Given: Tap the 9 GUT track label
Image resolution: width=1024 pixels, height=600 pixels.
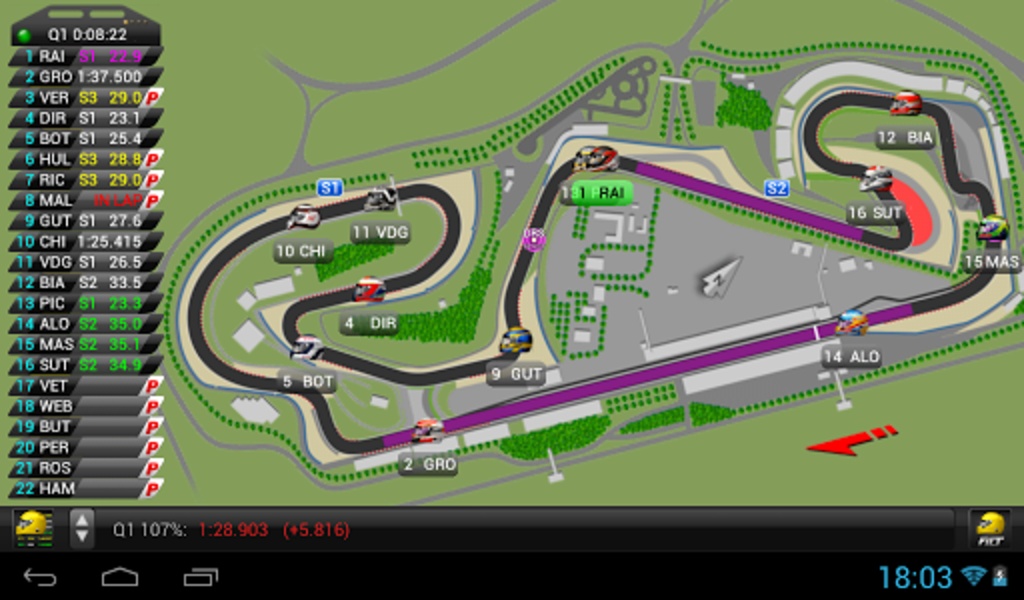Looking at the screenshot, I should tap(516, 374).
